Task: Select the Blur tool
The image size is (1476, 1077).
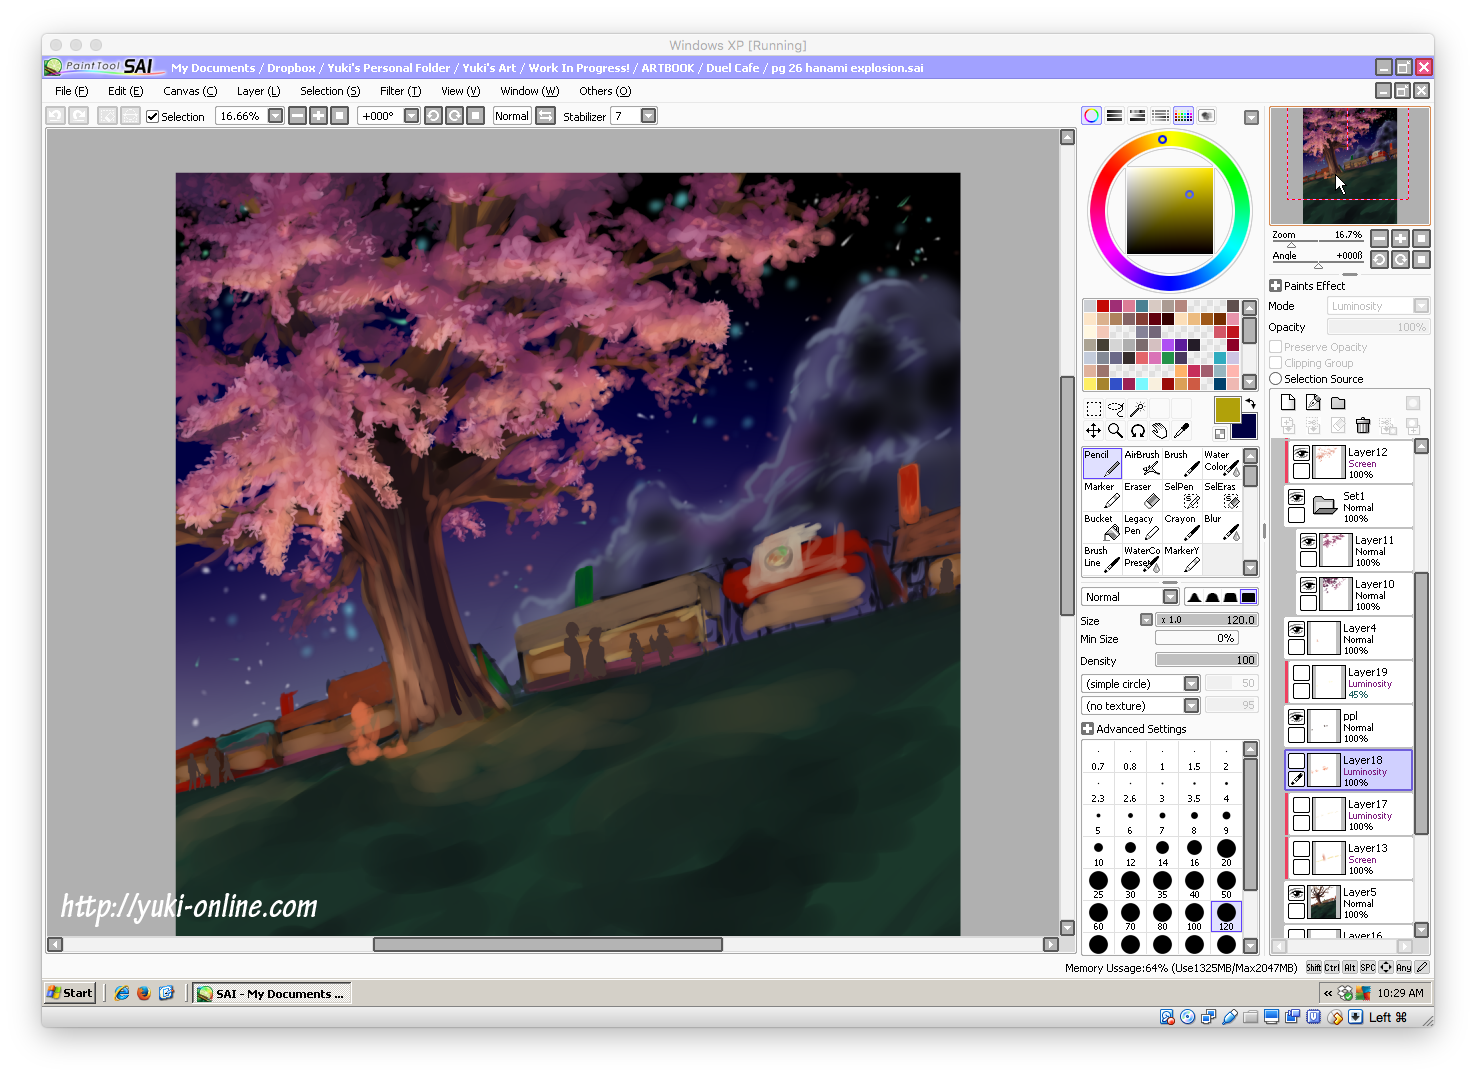Action: click(1222, 527)
